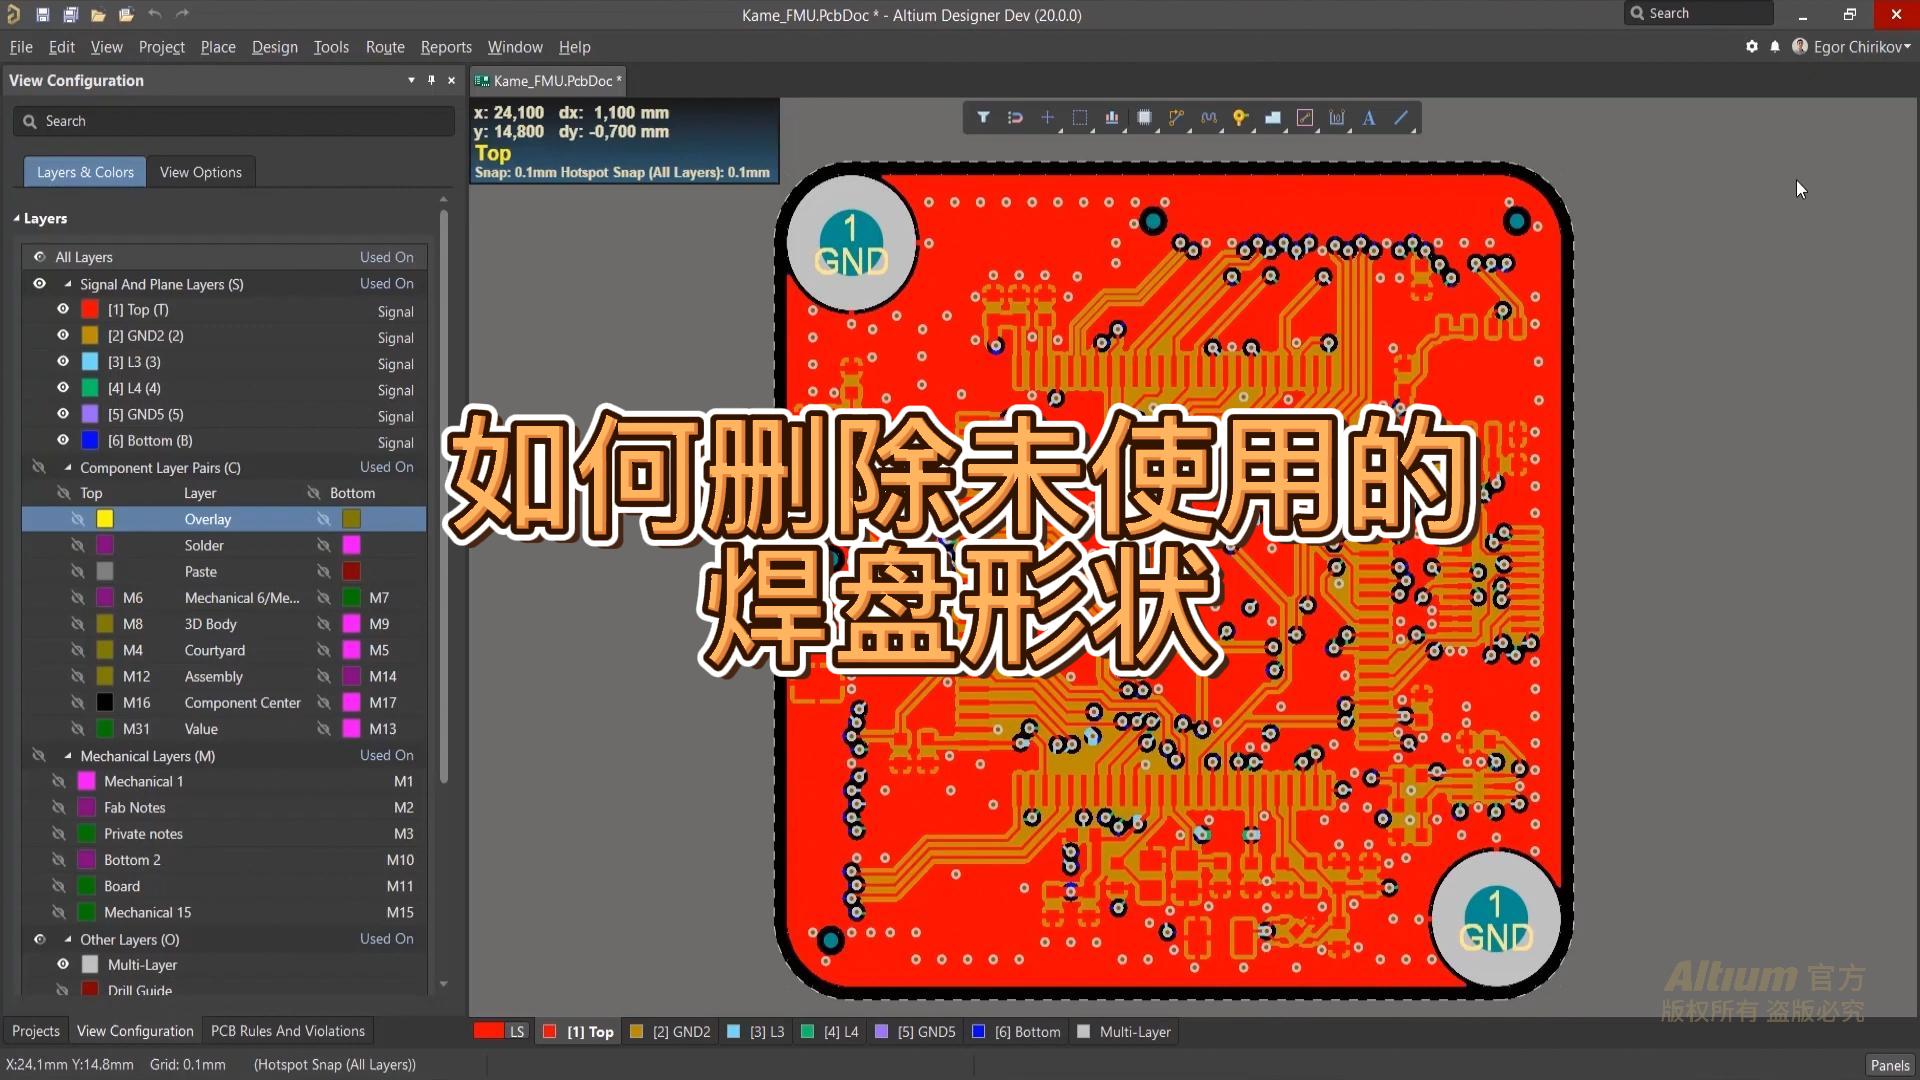The width and height of the screenshot is (1920, 1080).
Task: Switch to the View Options tab
Action: [200, 172]
